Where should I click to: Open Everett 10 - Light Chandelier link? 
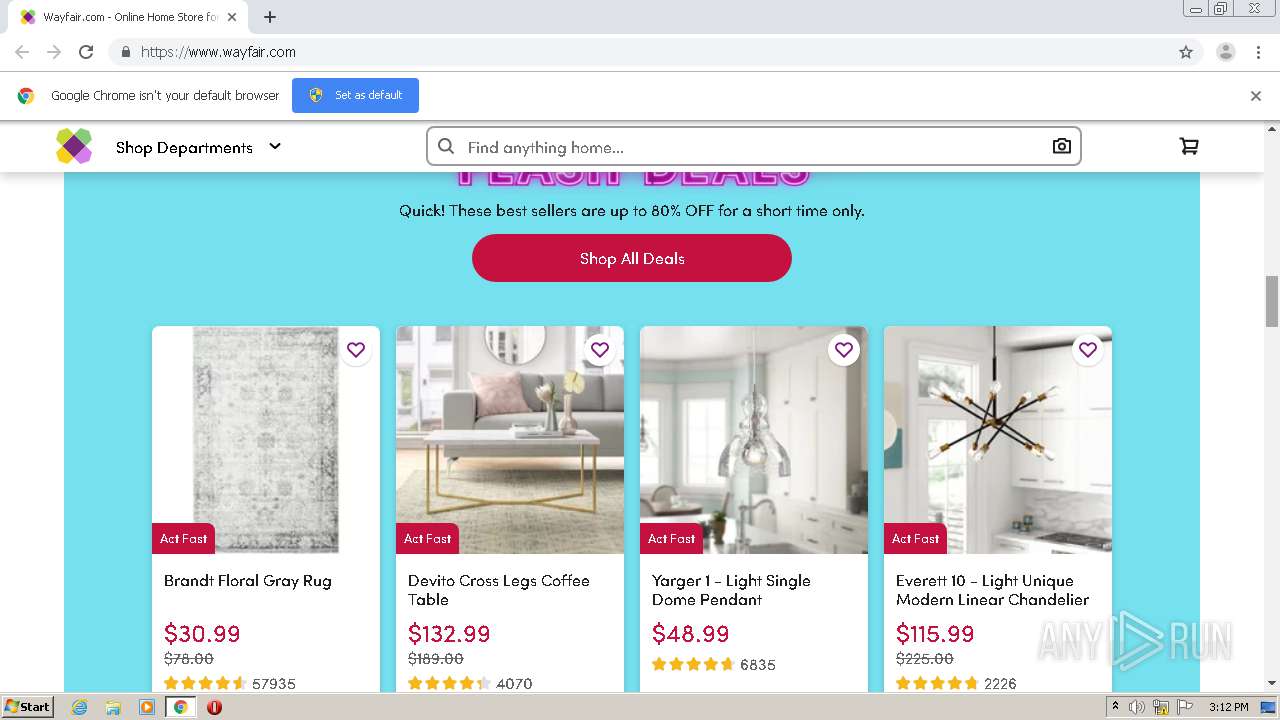tap(992, 590)
